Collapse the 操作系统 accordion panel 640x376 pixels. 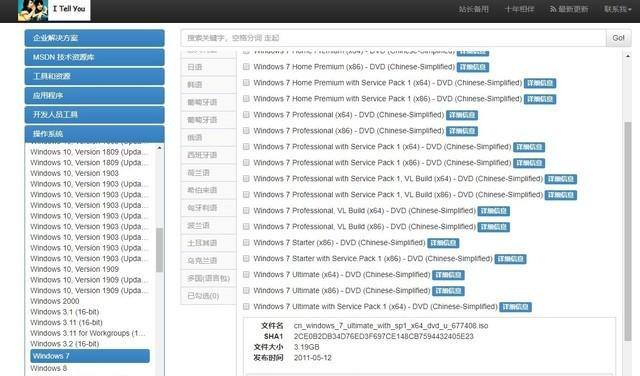click(94, 134)
